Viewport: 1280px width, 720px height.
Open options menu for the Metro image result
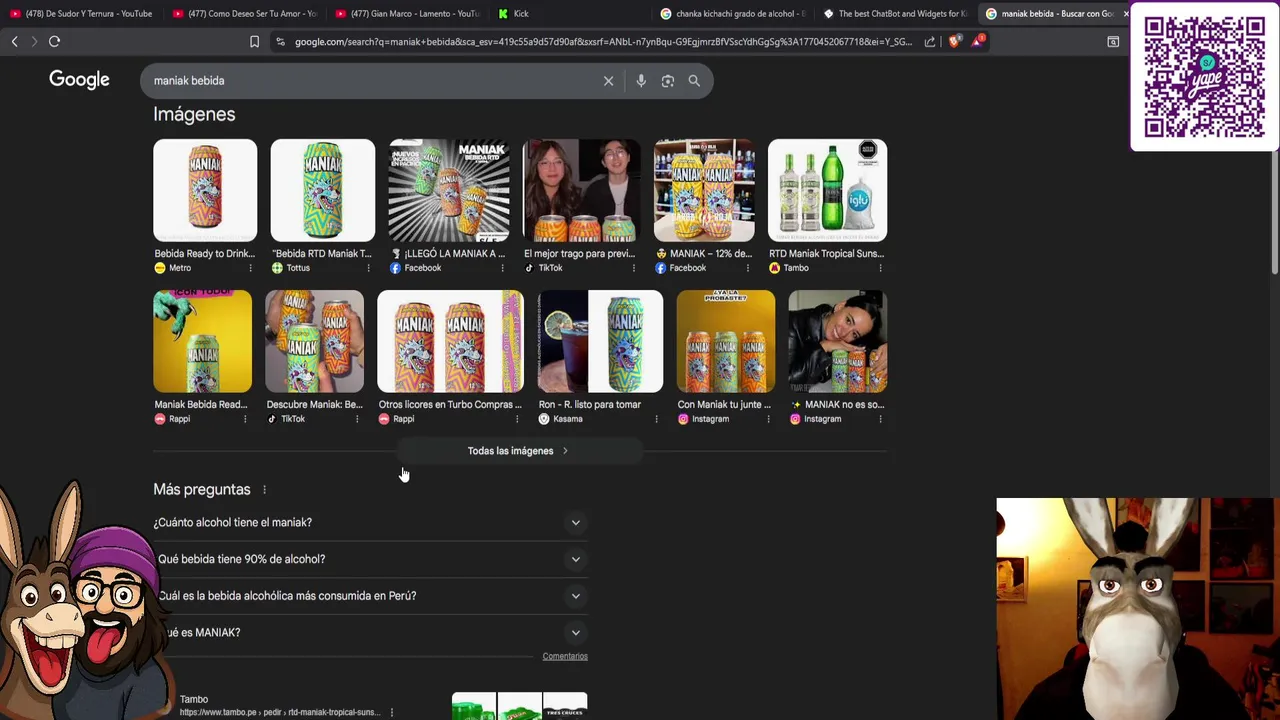(x=251, y=268)
